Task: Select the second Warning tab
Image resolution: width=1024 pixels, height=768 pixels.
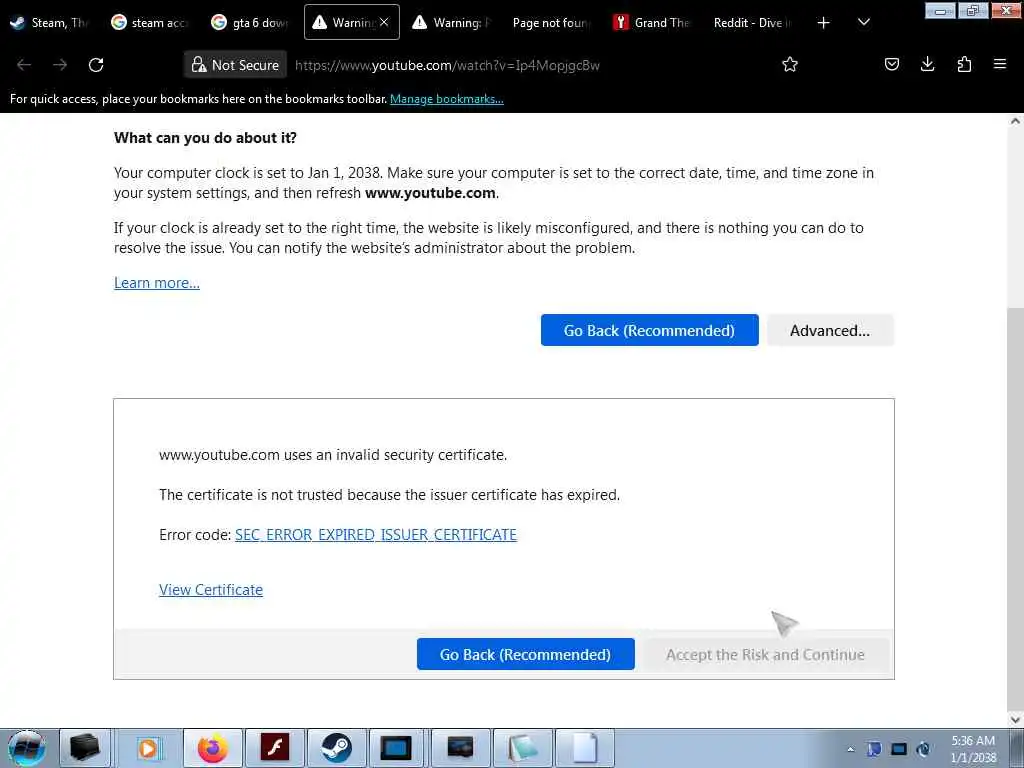Action: pos(451,22)
